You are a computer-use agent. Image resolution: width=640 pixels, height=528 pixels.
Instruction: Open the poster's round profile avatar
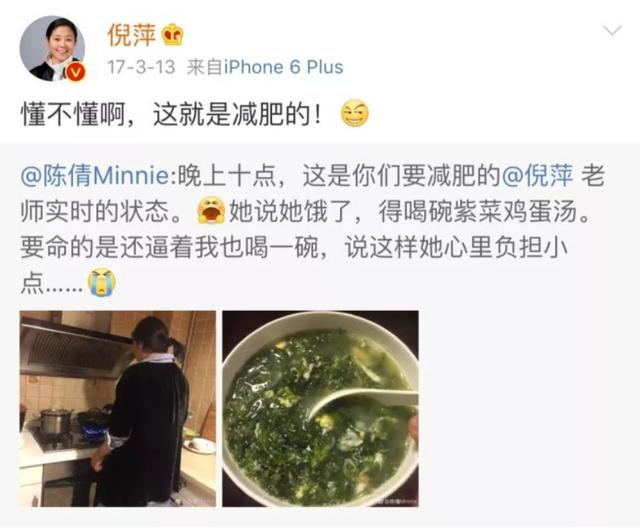(53, 49)
